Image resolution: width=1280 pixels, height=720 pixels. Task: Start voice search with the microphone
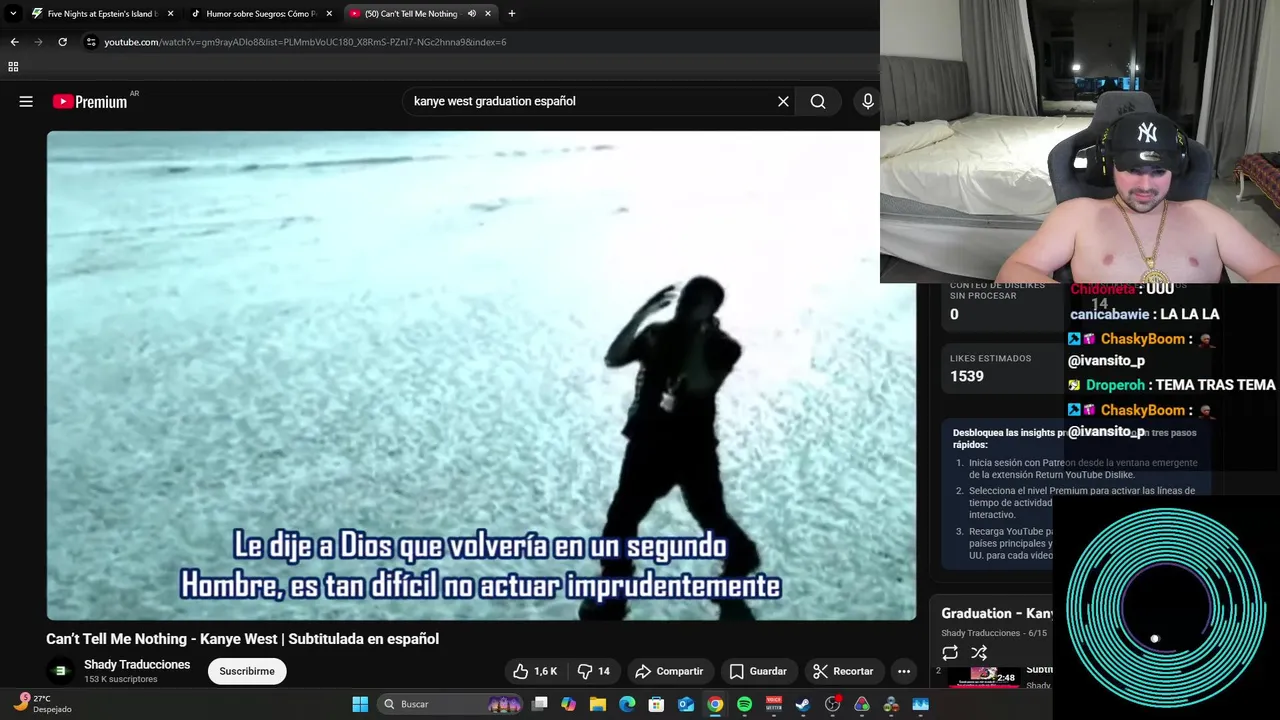coord(867,101)
